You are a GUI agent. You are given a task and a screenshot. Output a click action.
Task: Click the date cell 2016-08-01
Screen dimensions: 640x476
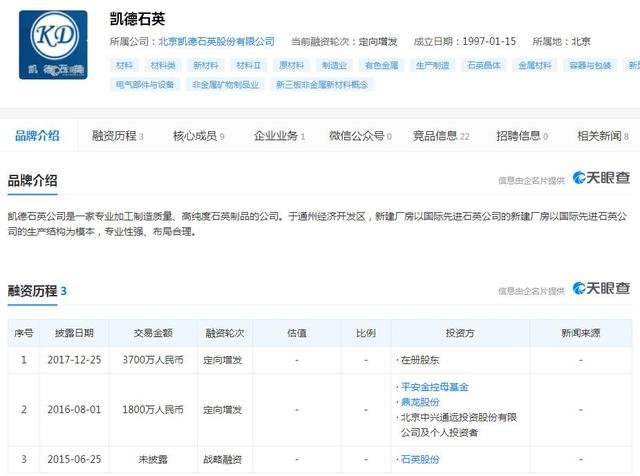click(74, 409)
